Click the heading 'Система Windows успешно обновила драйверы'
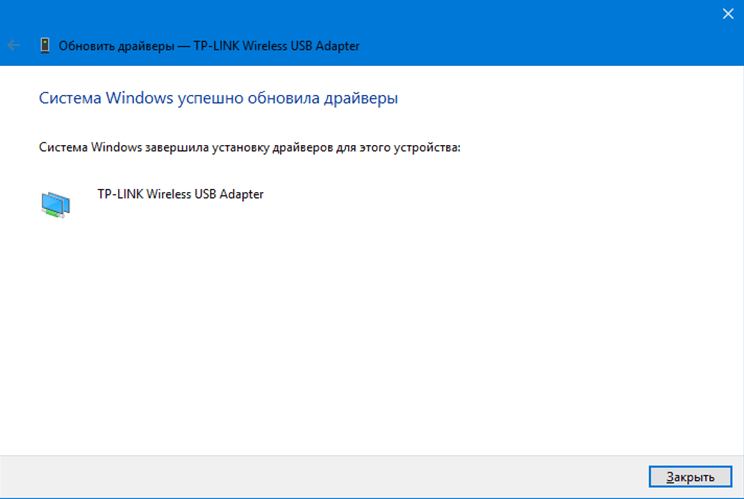 coord(218,98)
